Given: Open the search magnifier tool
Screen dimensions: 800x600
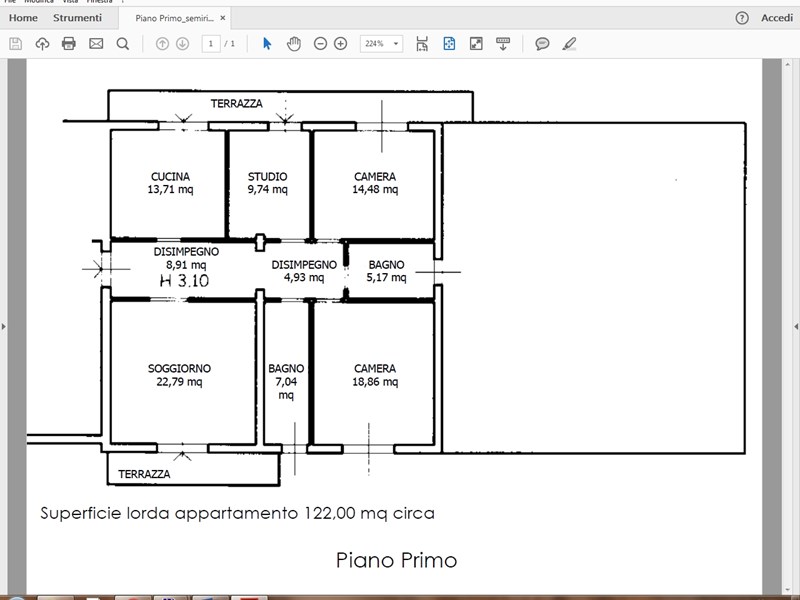Looking at the screenshot, I should click(x=123, y=44).
